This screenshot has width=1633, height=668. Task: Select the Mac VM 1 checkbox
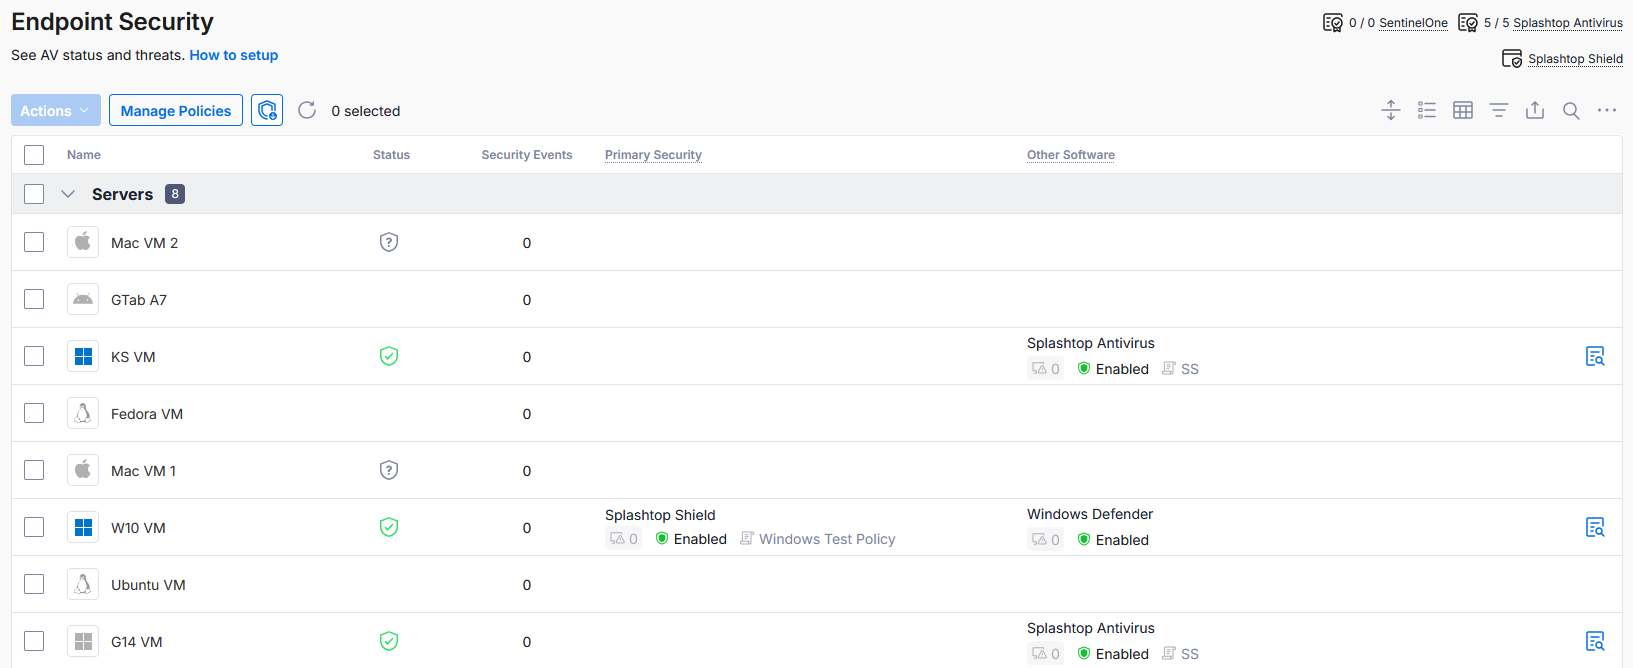[34, 470]
